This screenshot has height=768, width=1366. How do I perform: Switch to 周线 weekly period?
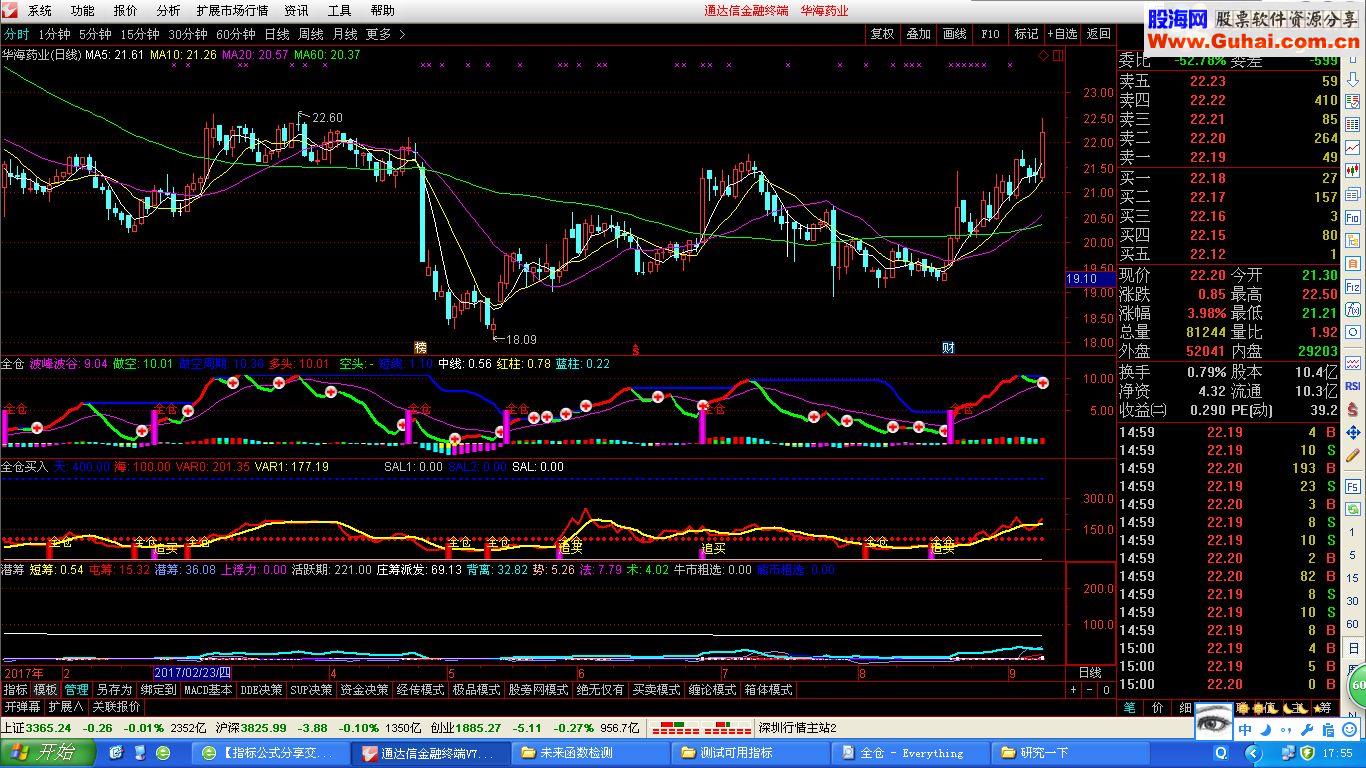(x=310, y=34)
